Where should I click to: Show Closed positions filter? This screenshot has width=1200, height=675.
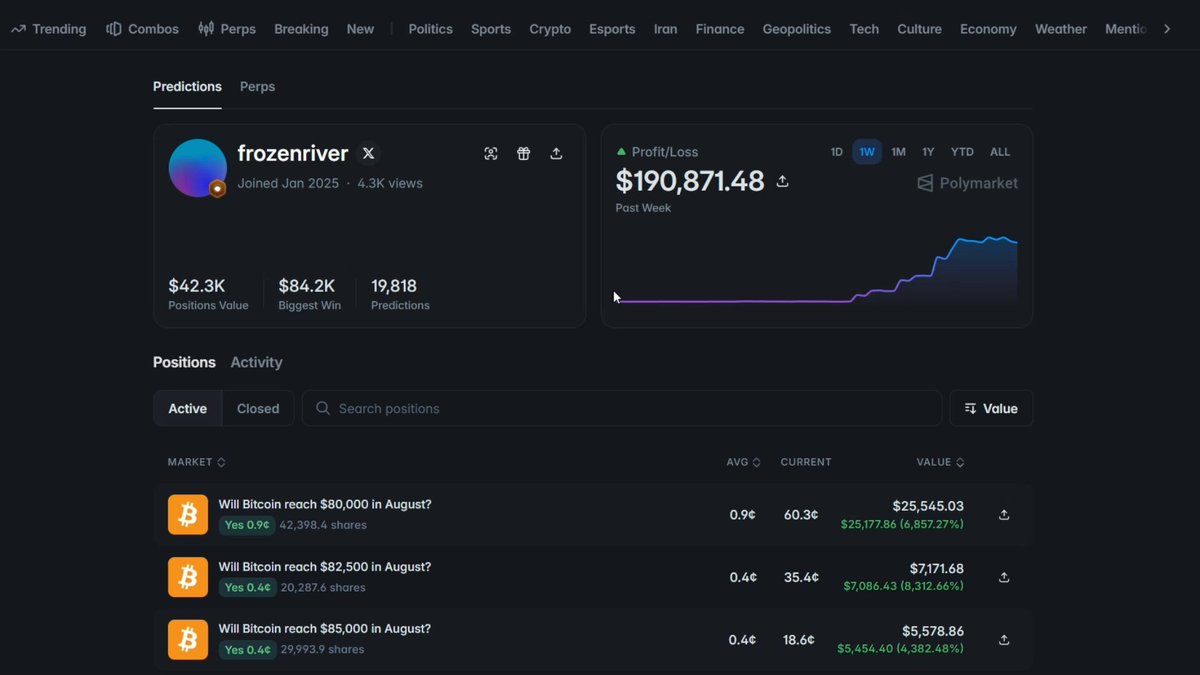258,408
